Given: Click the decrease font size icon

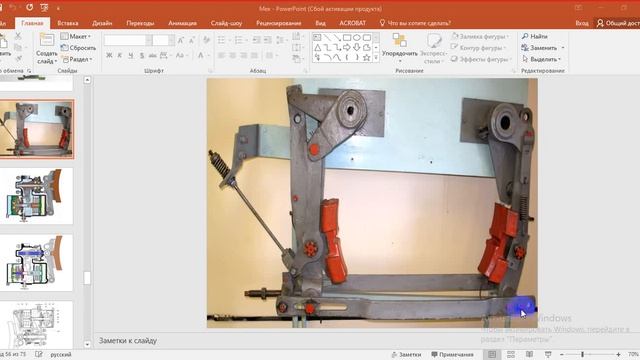Looking at the screenshot, I should click(x=191, y=40).
